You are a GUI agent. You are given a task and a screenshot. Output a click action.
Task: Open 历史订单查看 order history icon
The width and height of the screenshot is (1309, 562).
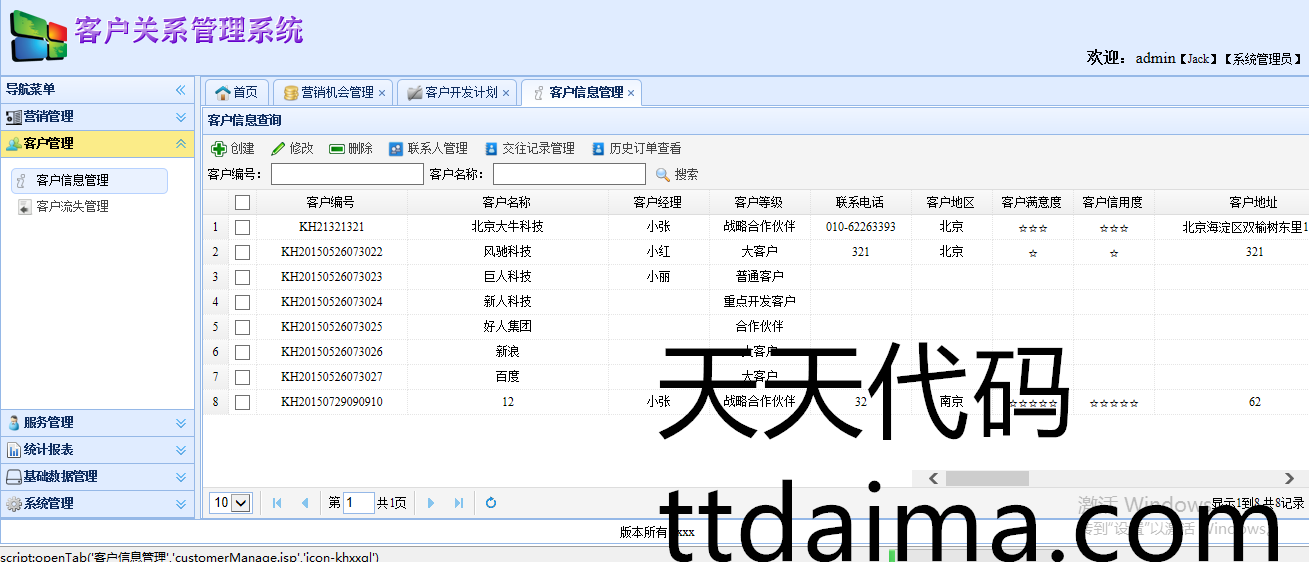point(598,149)
